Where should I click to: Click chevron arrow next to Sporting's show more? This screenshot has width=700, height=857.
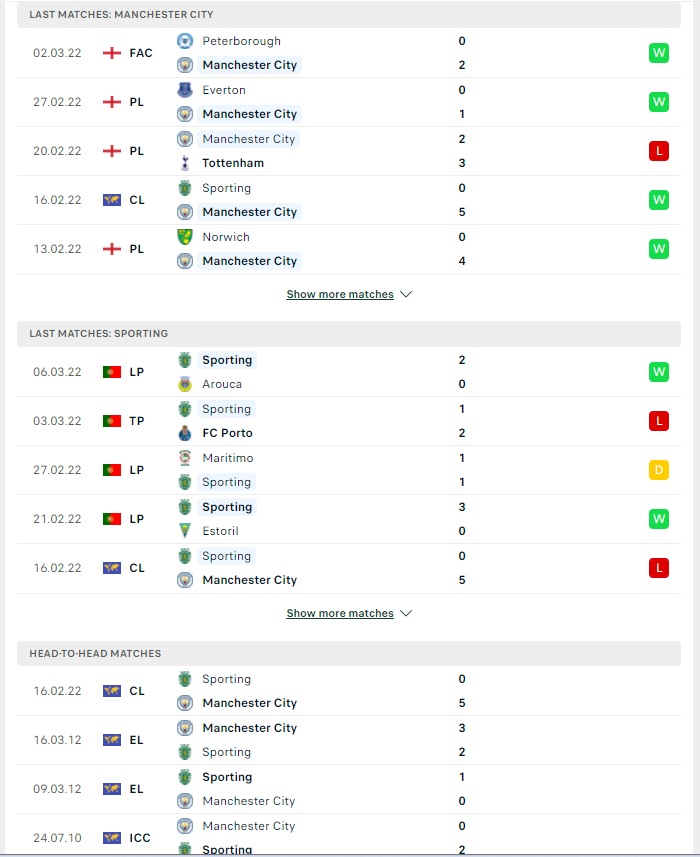point(406,614)
